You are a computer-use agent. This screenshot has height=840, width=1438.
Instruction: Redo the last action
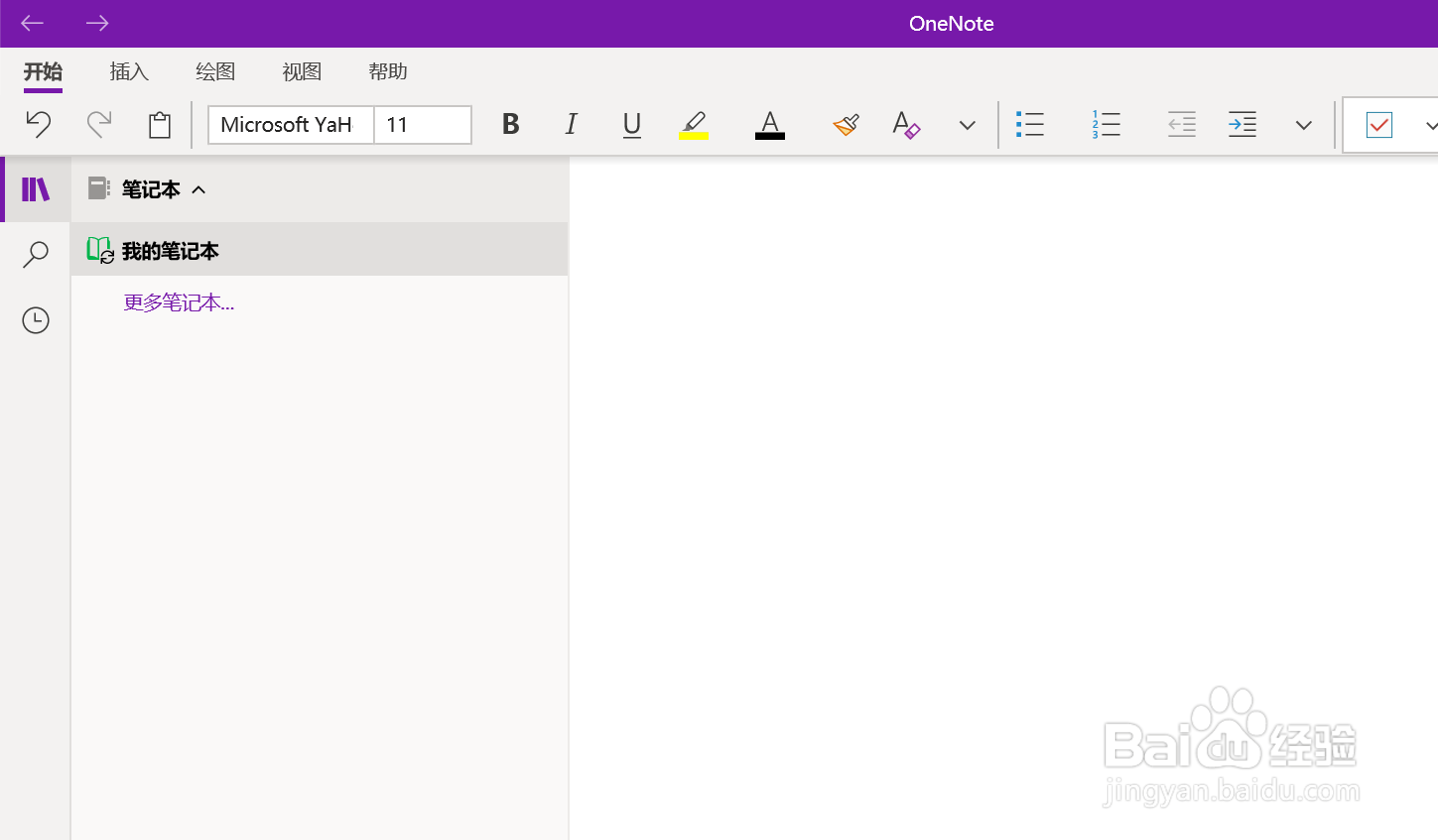pos(99,125)
